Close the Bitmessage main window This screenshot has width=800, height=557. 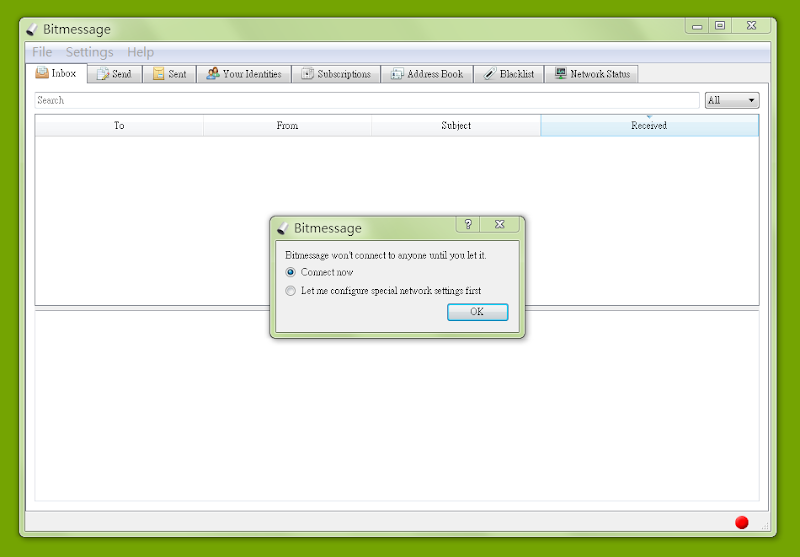[x=751, y=26]
